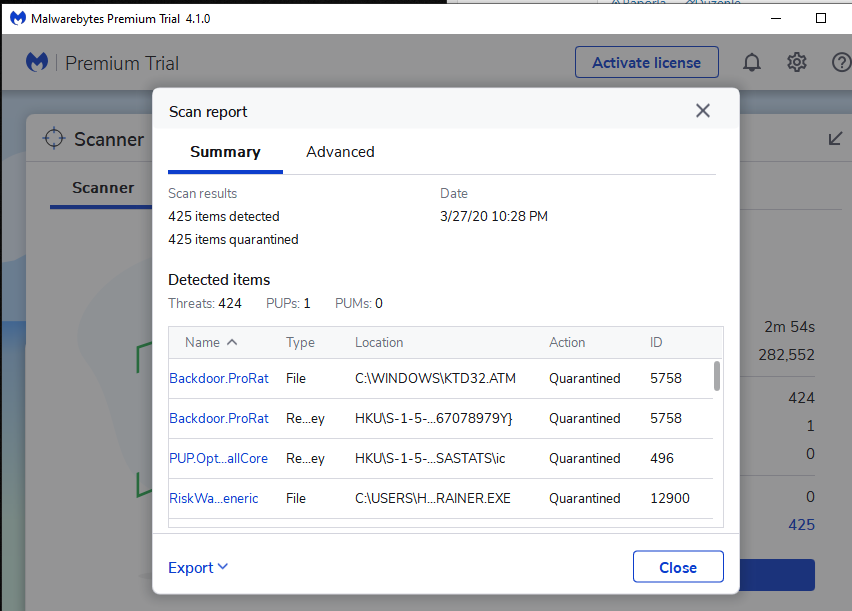852x611 pixels.
Task: Click Quarantined status in RiskWa...eneric row
Action: click(585, 498)
